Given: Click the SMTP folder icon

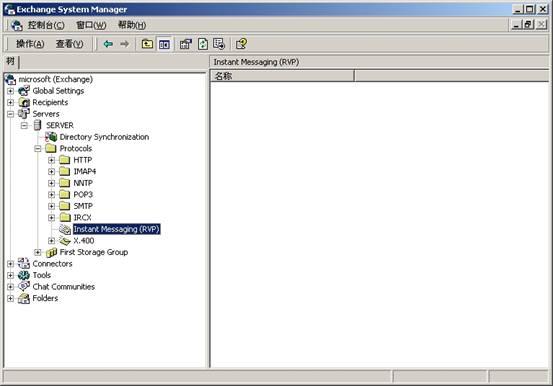Looking at the screenshot, I should (x=65, y=206).
